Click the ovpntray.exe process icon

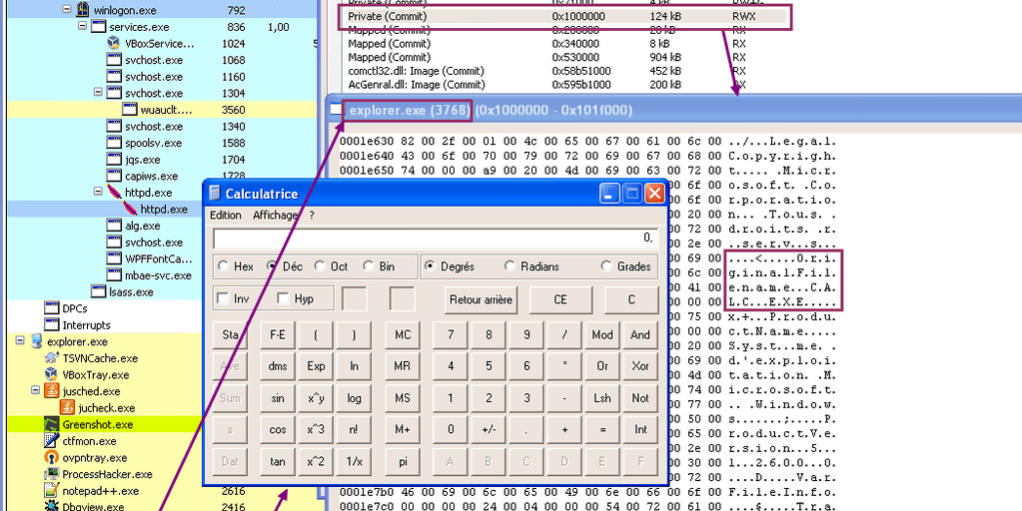coord(53,457)
